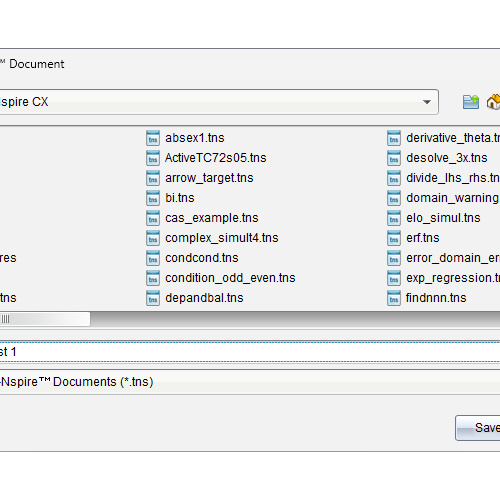Click the erf.tns file icon
The image size is (500, 500).
coord(394,238)
